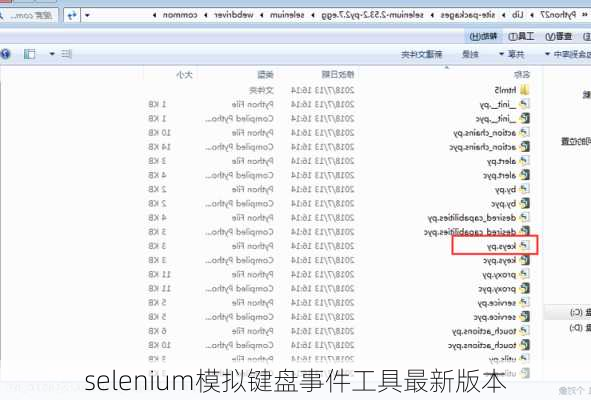The image size is (591, 400).
Task: Click the search box 搜索 com...
Action: coord(29,15)
